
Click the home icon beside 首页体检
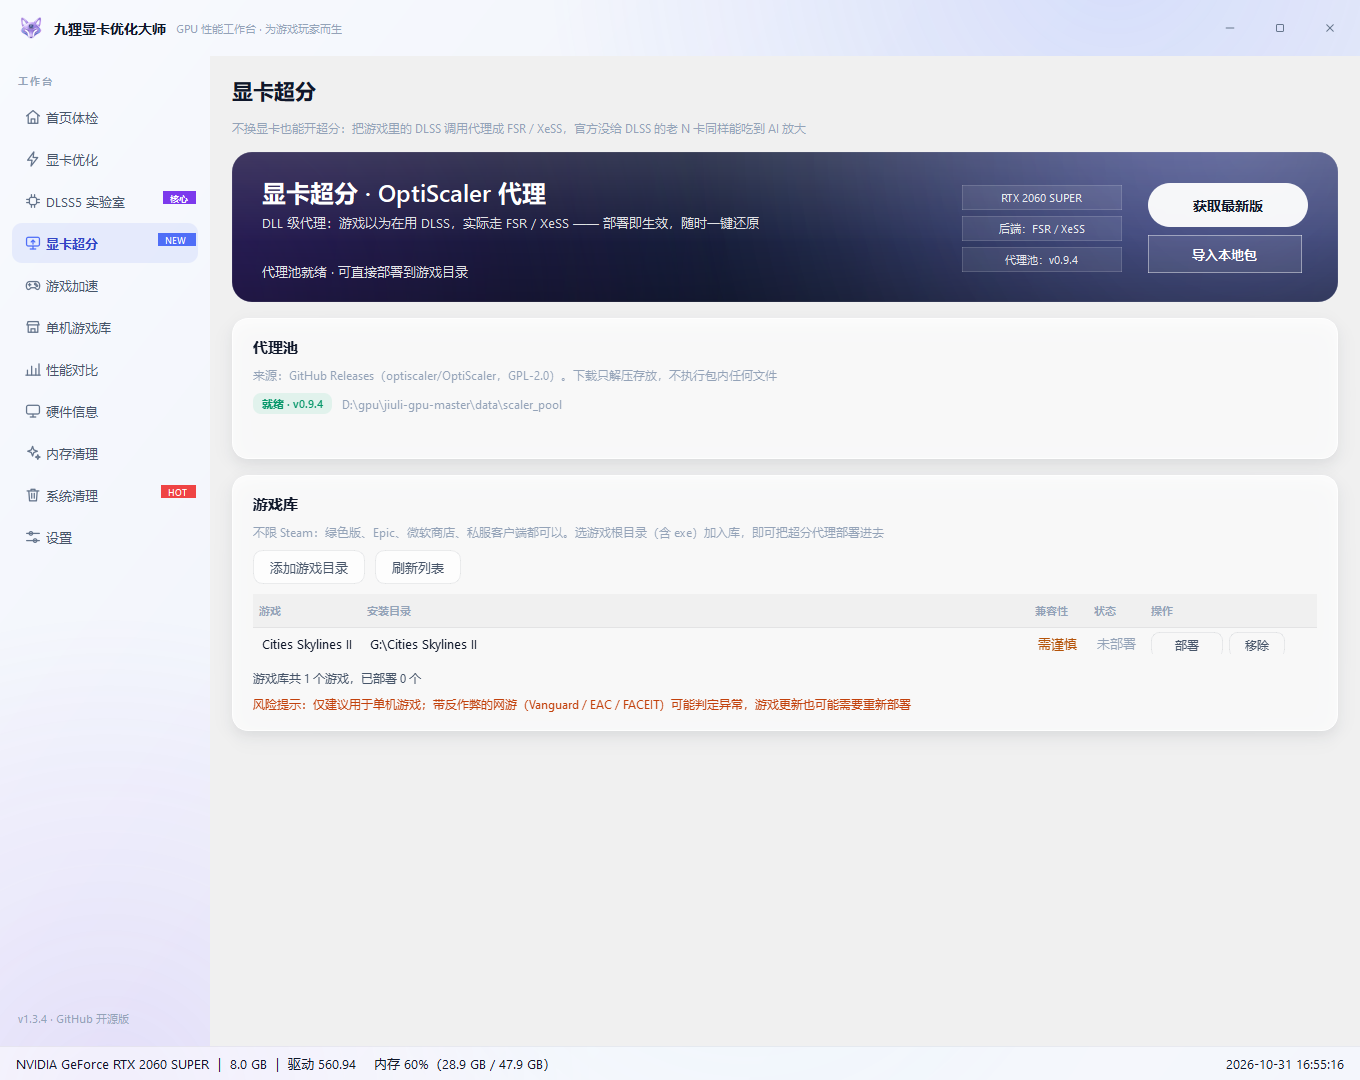click(x=33, y=118)
